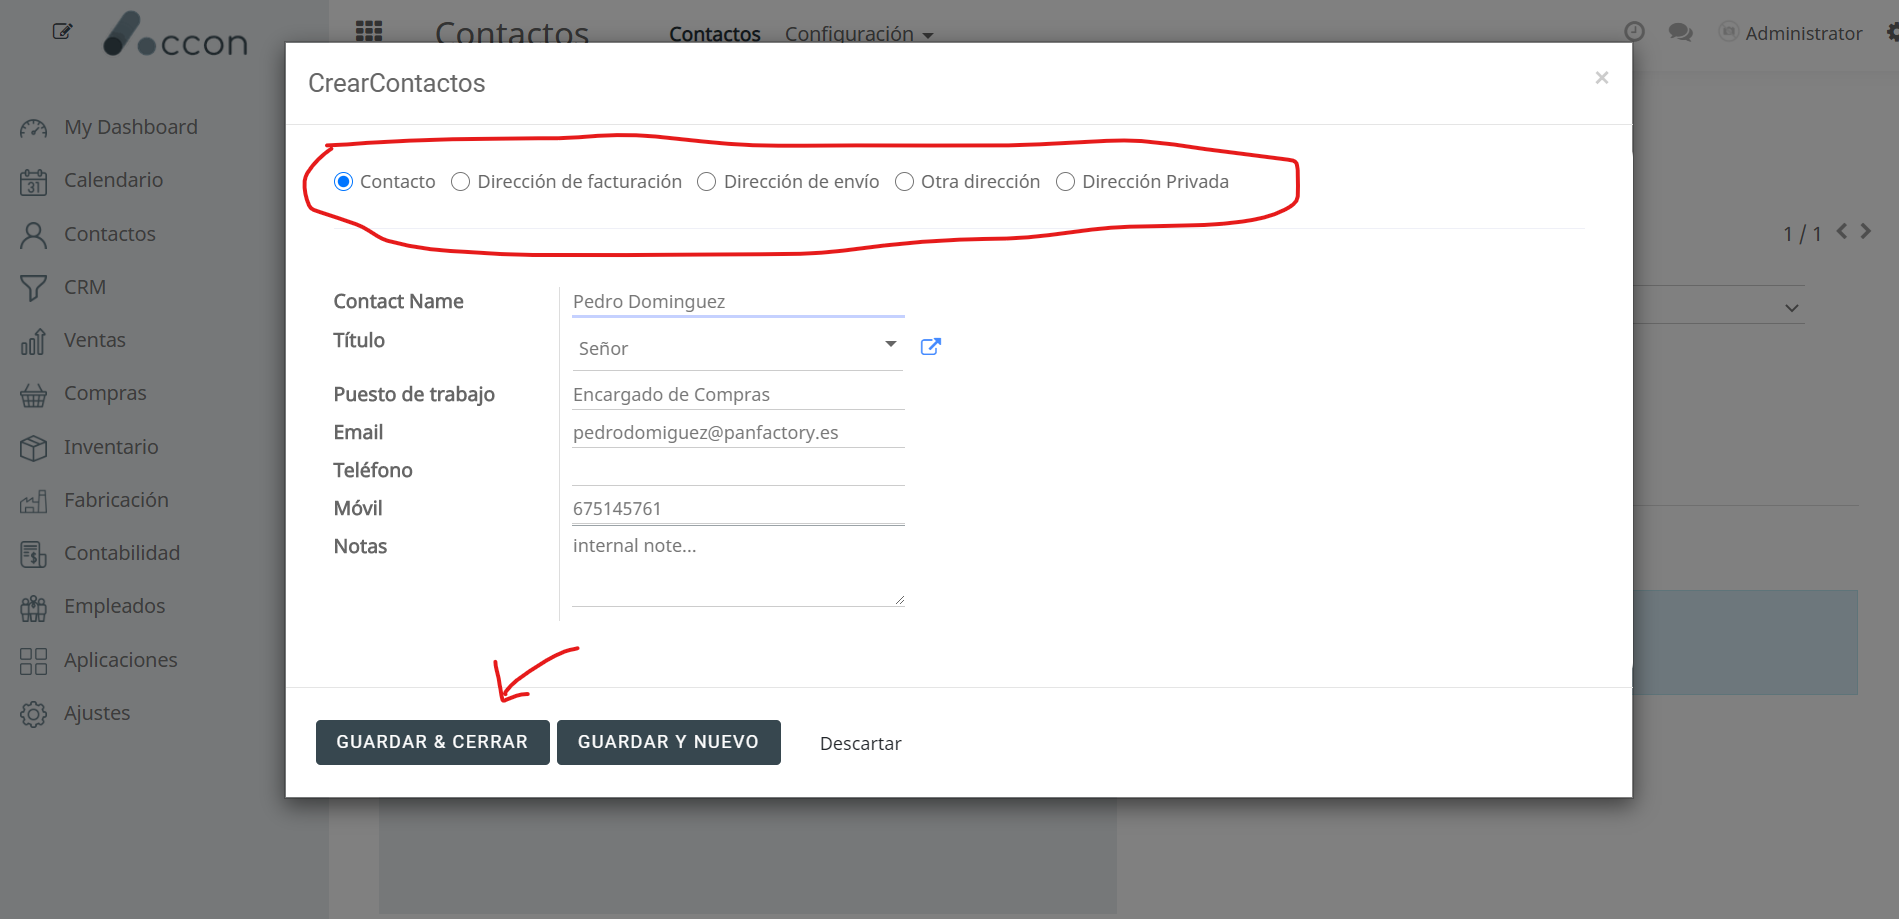Image resolution: width=1899 pixels, height=919 pixels.
Task: Go to previous record arrow
Action: pos(1842,232)
